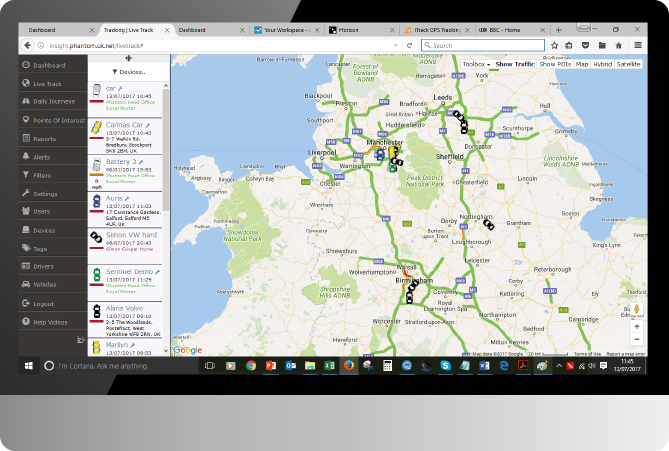Image resolution: width=669 pixels, height=451 pixels.
Task: Click wrench icon next to Sentinel Demo
Action: [157, 272]
